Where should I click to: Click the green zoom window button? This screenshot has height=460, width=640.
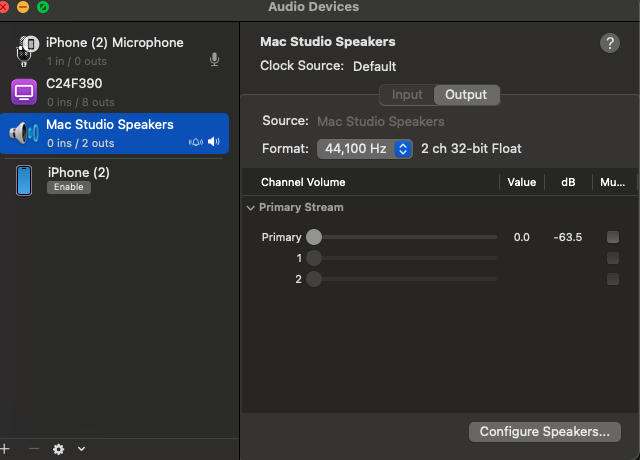(43, 7)
